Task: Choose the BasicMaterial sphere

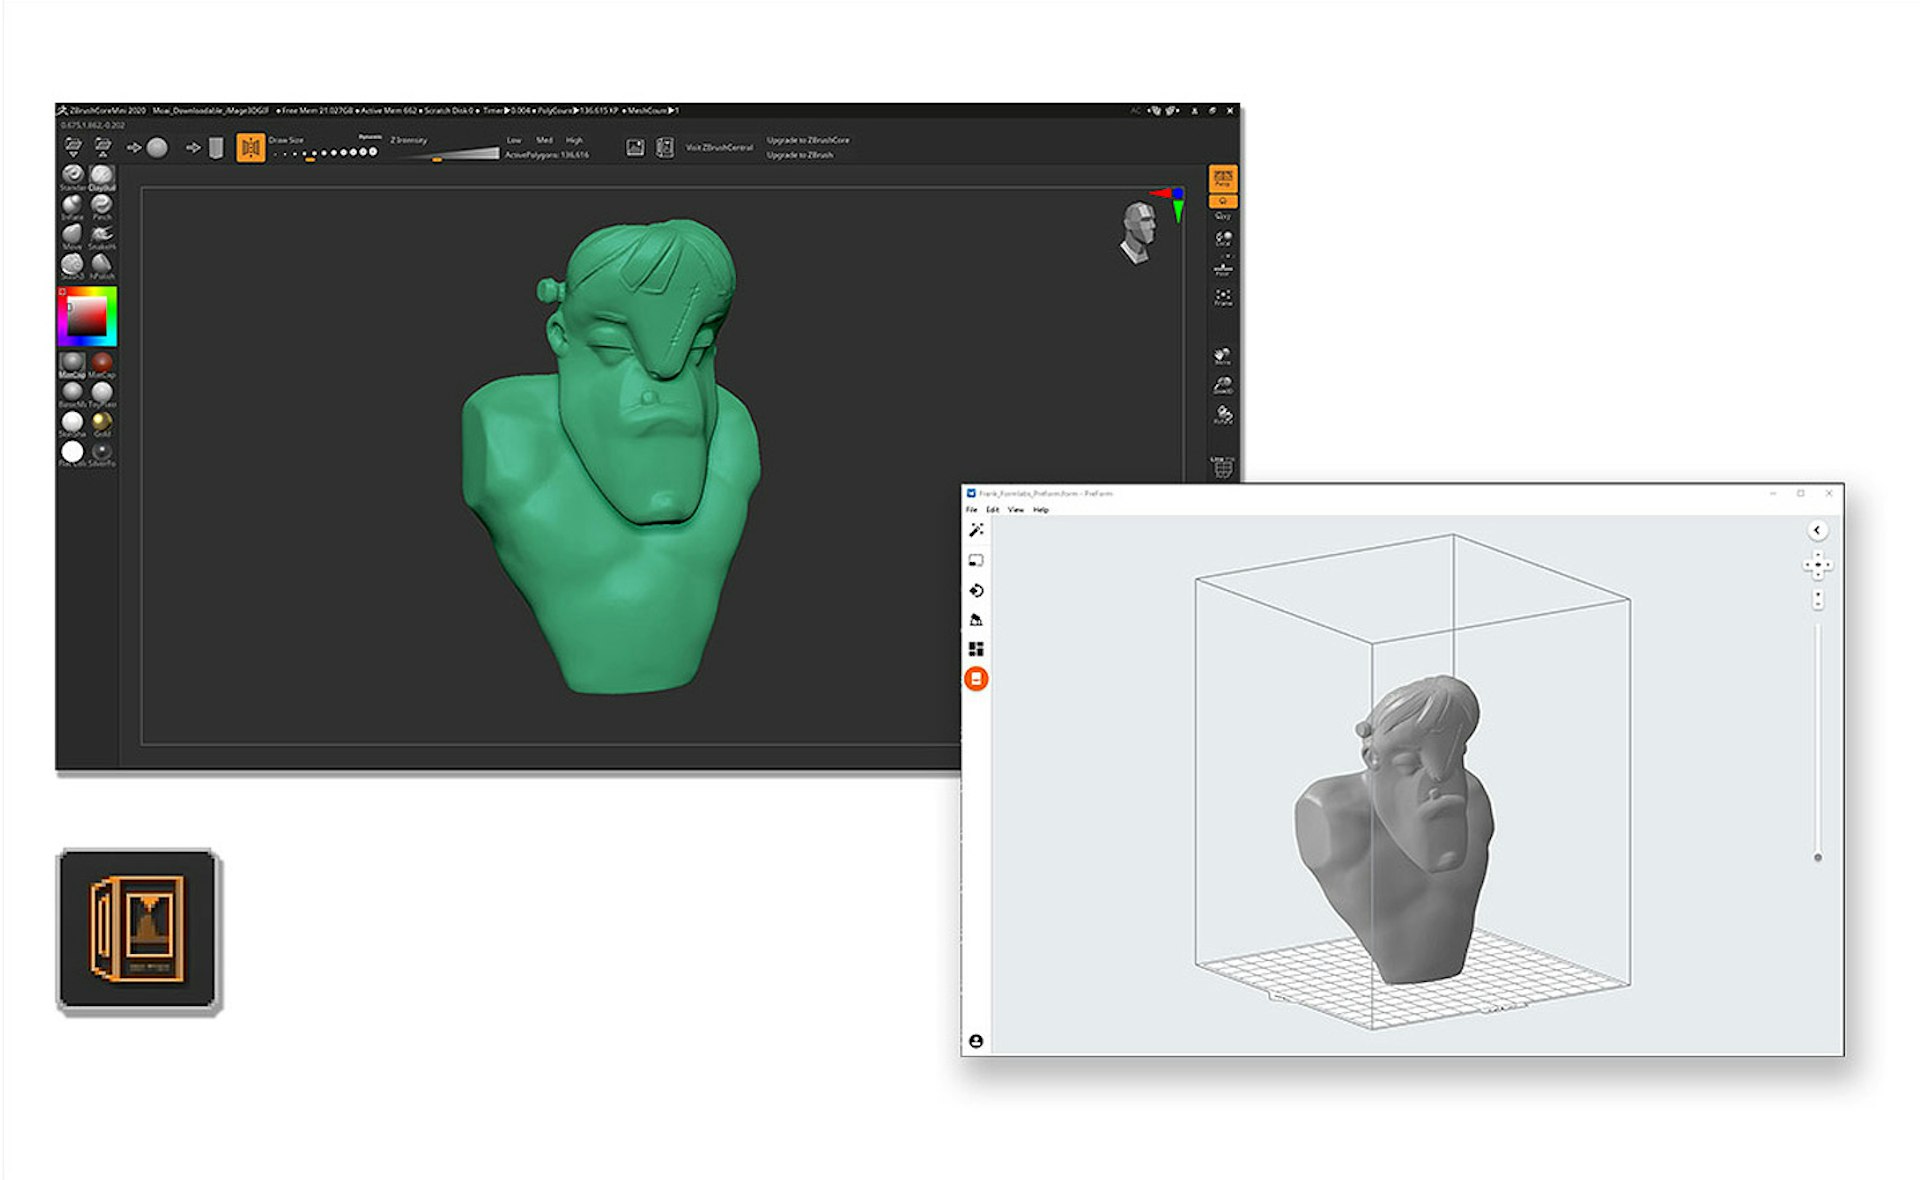Action: pyautogui.click(x=72, y=394)
